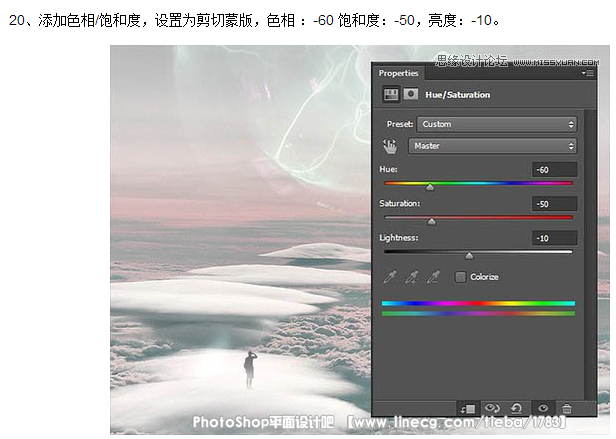Reset adjustment to defaults icon
This screenshot has width=616, height=439.
[x=517, y=408]
